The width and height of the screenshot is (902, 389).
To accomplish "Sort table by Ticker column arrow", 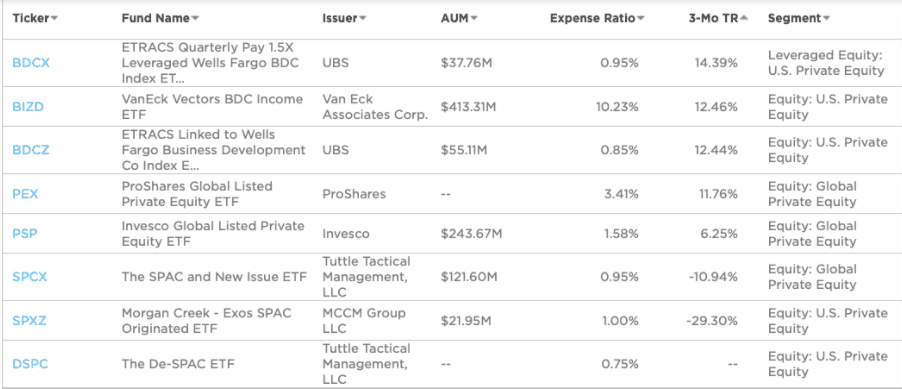I will pyautogui.click(x=55, y=19).
